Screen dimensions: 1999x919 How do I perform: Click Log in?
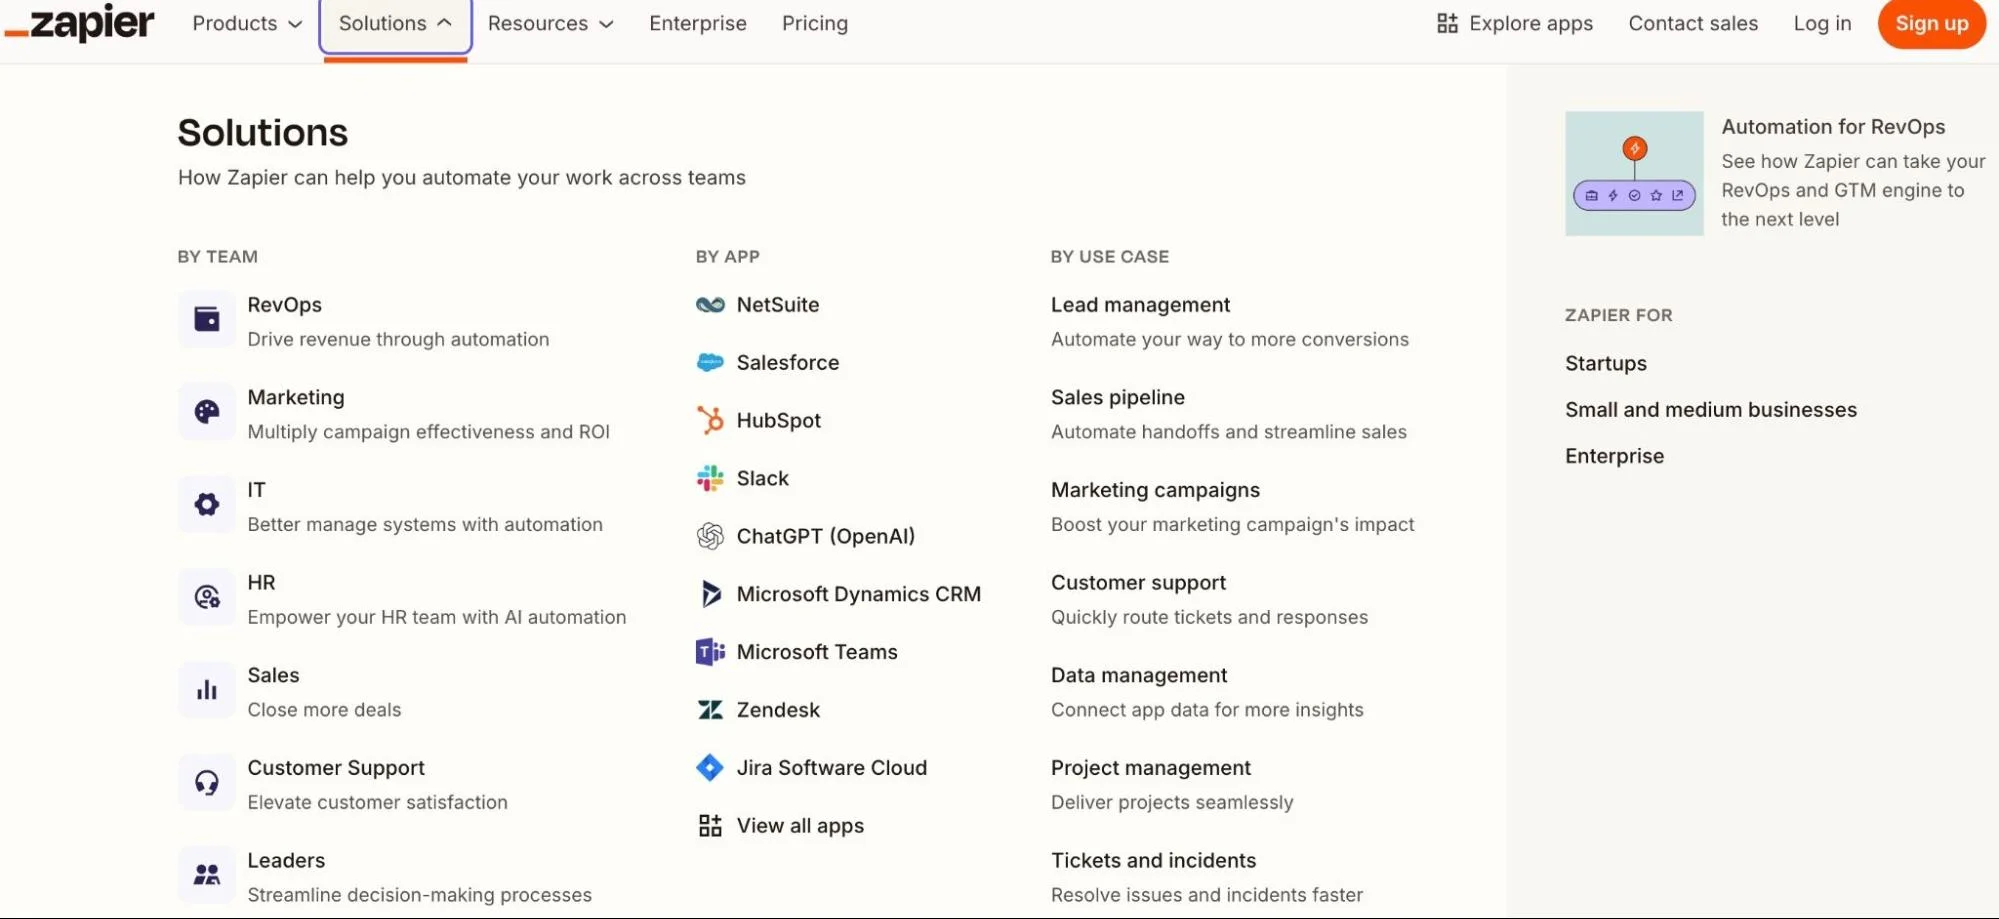coord(1822,23)
